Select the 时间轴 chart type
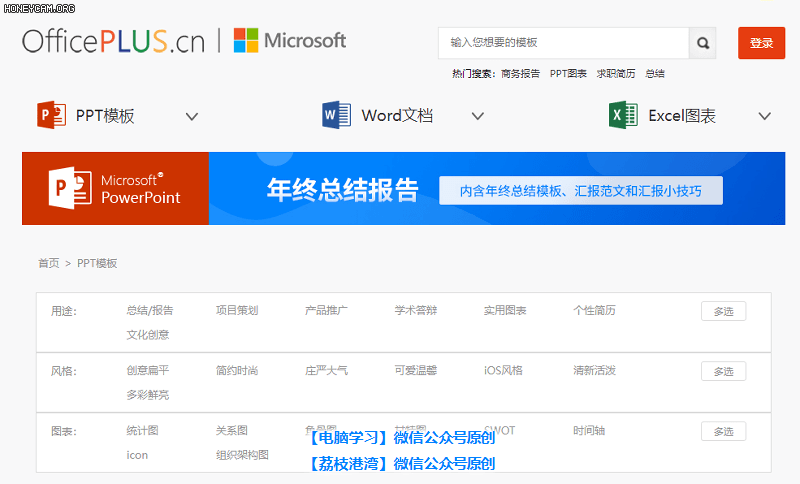The image size is (800, 484). click(589, 430)
